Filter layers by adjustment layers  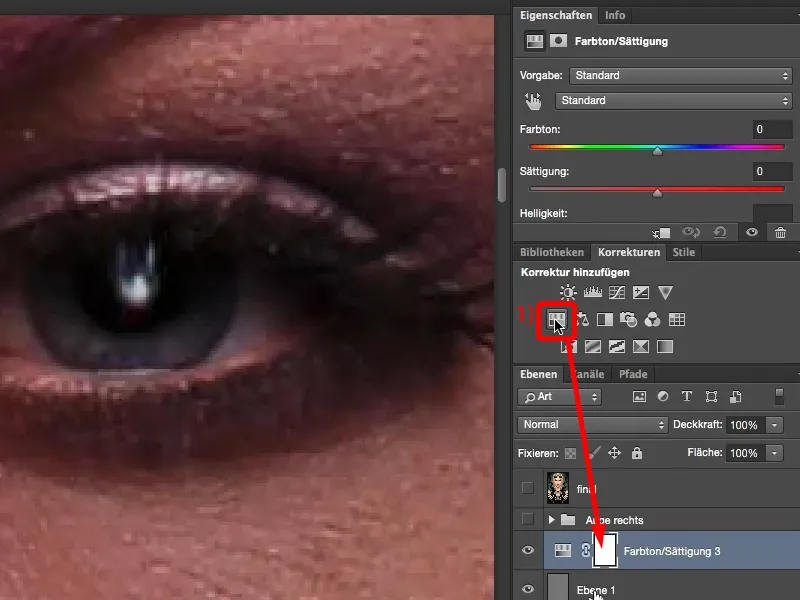[x=663, y=396]
